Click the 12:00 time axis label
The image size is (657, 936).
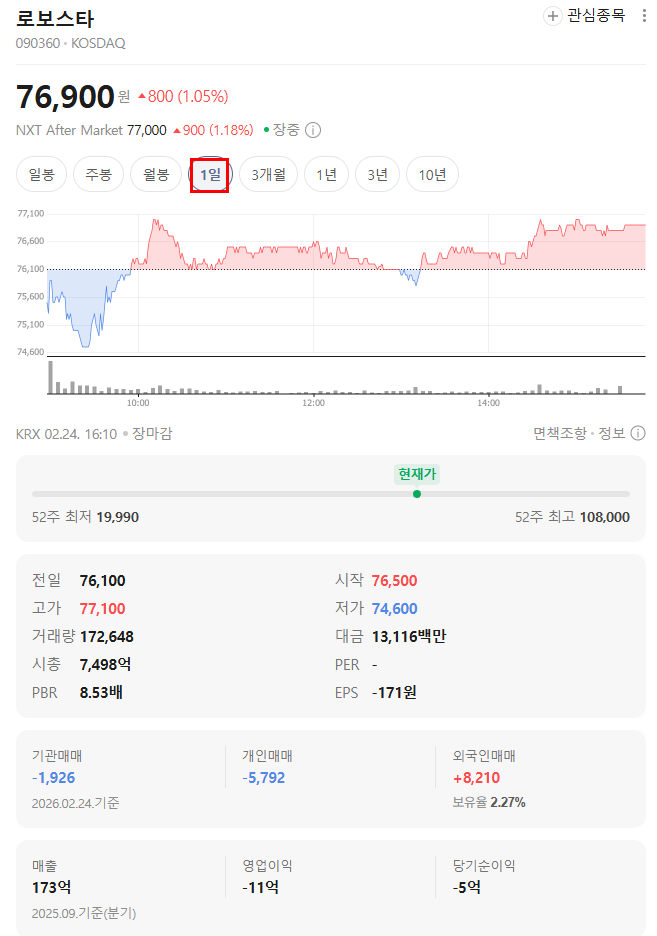pos(313,403)
